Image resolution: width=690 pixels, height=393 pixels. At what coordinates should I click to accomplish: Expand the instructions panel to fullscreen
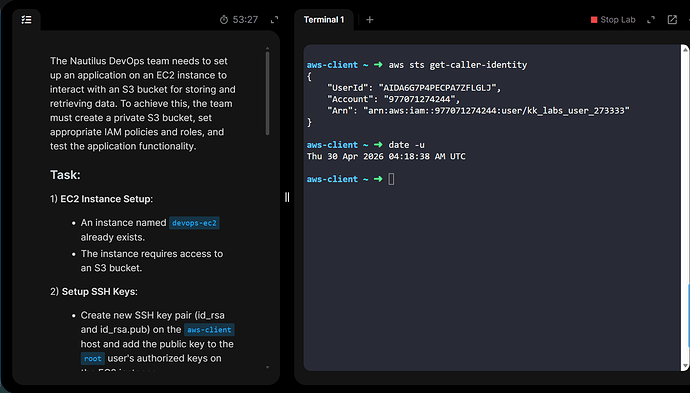click(274, 20)
